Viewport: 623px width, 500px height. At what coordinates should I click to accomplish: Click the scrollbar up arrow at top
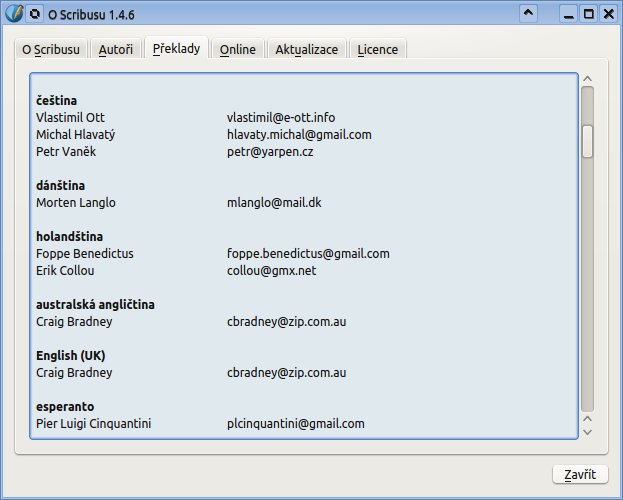click(x=588, y=79)
